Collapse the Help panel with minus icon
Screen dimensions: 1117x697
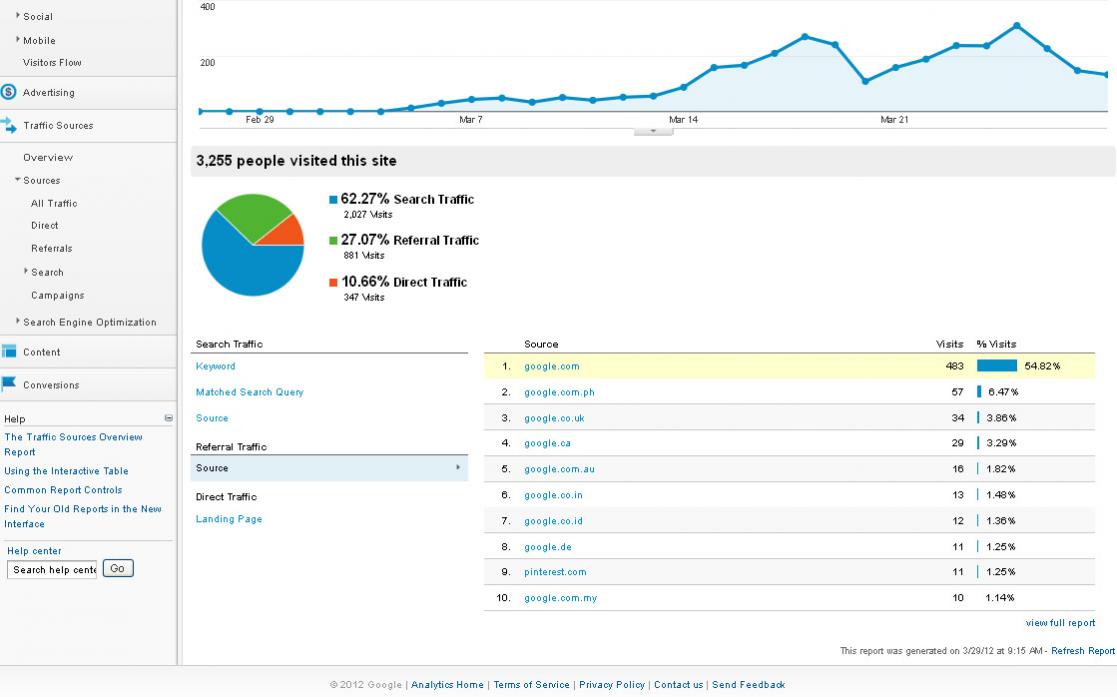168,418
